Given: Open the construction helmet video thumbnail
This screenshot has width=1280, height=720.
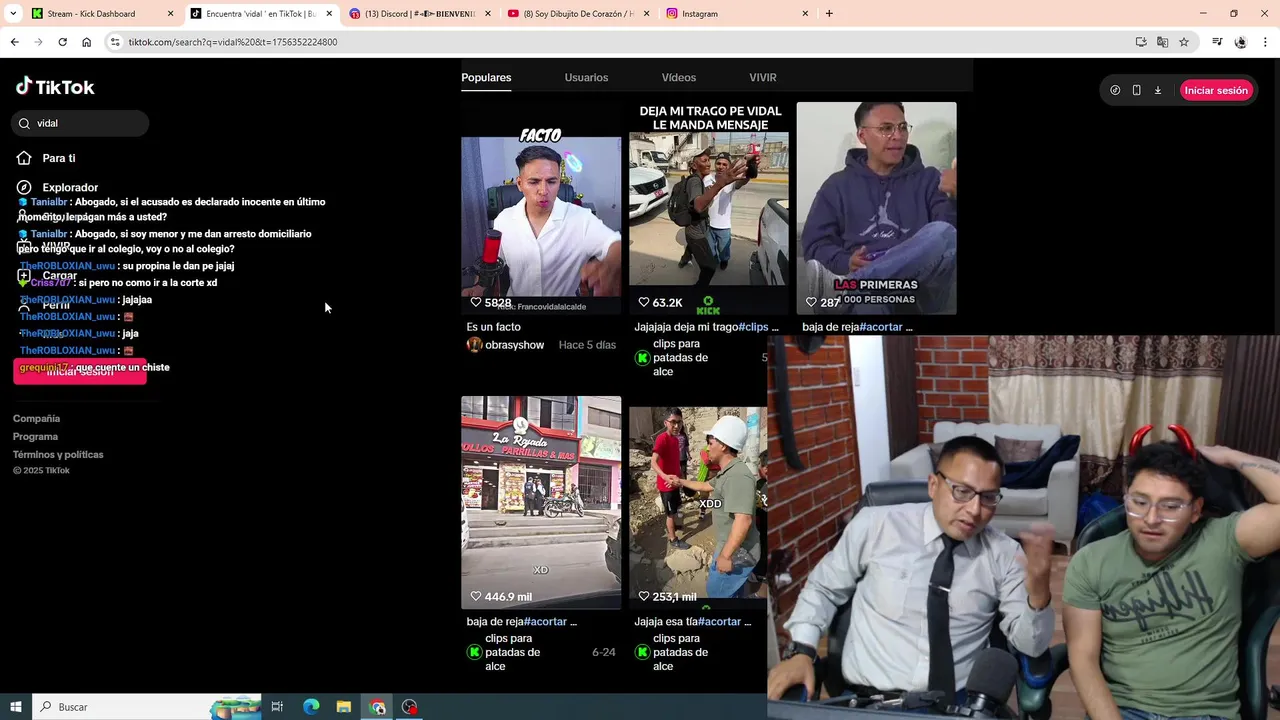Looking at the screenshot, I should click(698, 502).
